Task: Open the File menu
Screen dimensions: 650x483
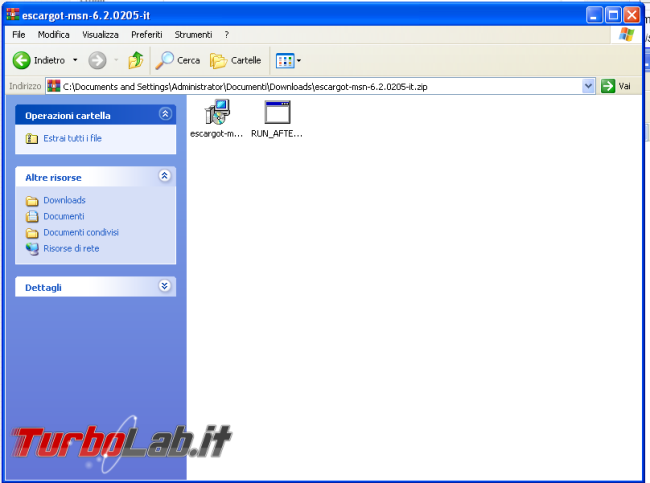Action: click(19, 35)
